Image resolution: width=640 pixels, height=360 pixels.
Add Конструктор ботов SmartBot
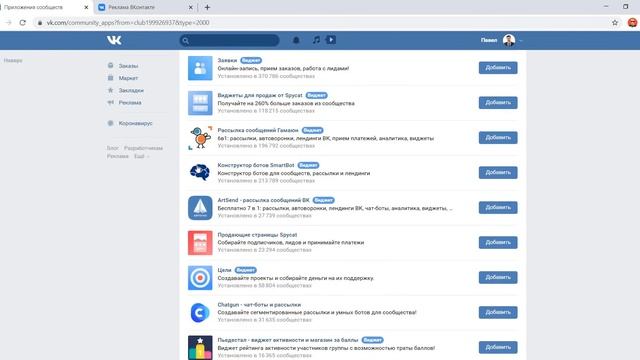498,172
